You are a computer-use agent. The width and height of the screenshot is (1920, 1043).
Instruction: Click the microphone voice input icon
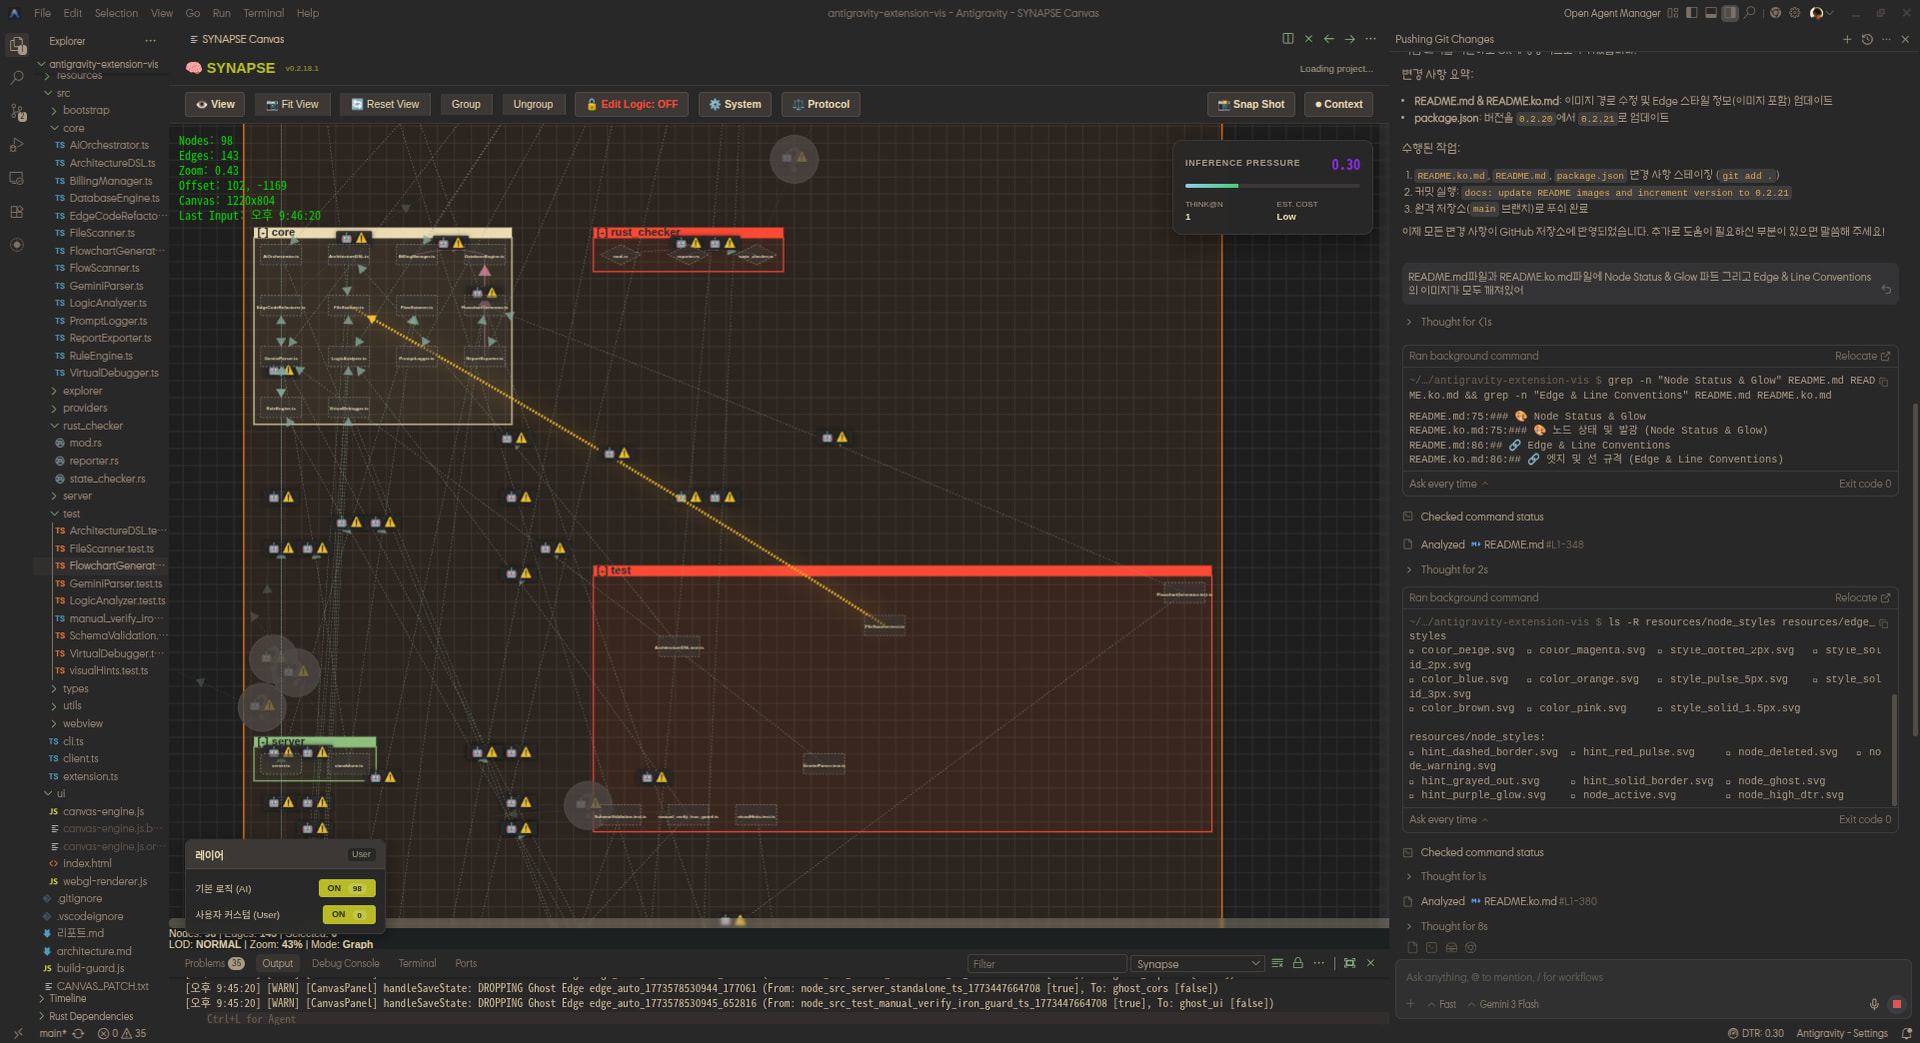(1874, 1004)
